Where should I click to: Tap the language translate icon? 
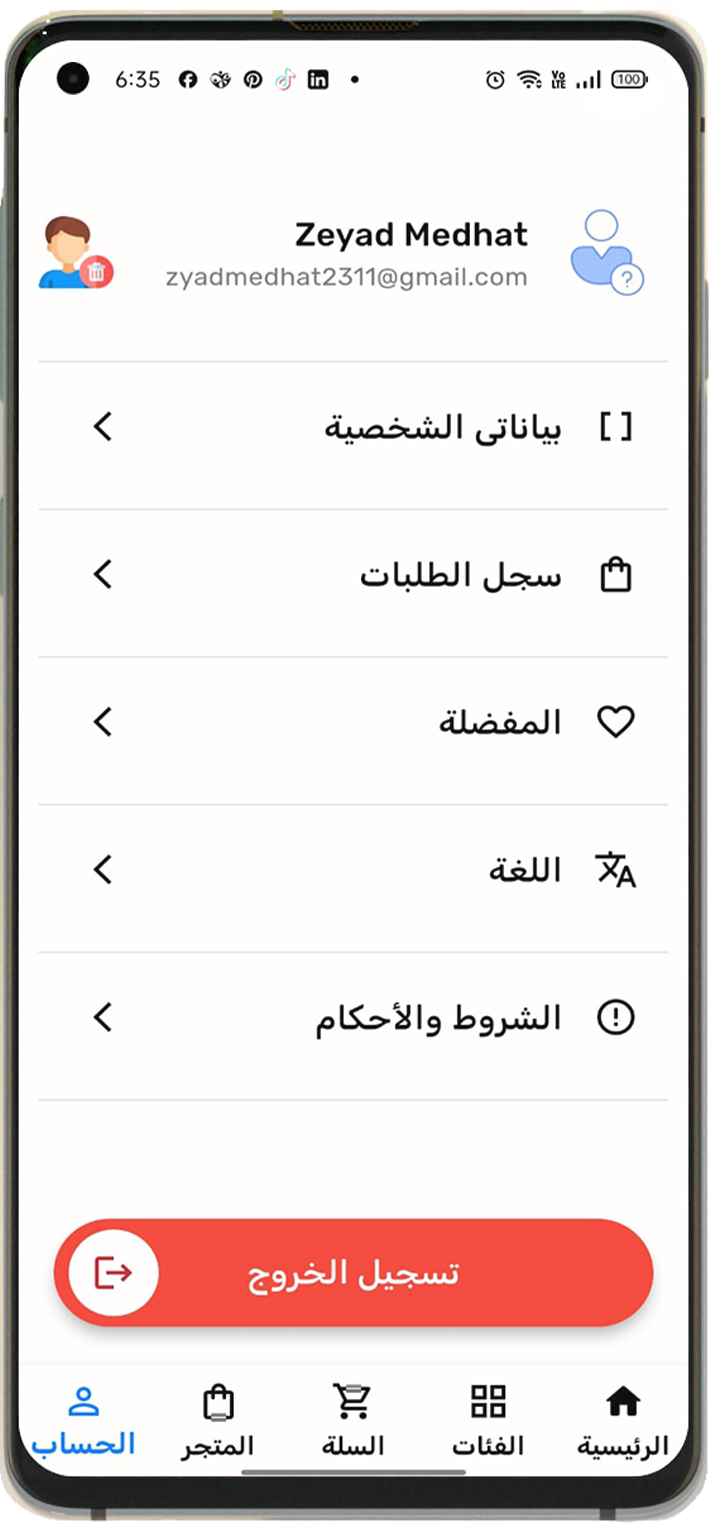616,870
